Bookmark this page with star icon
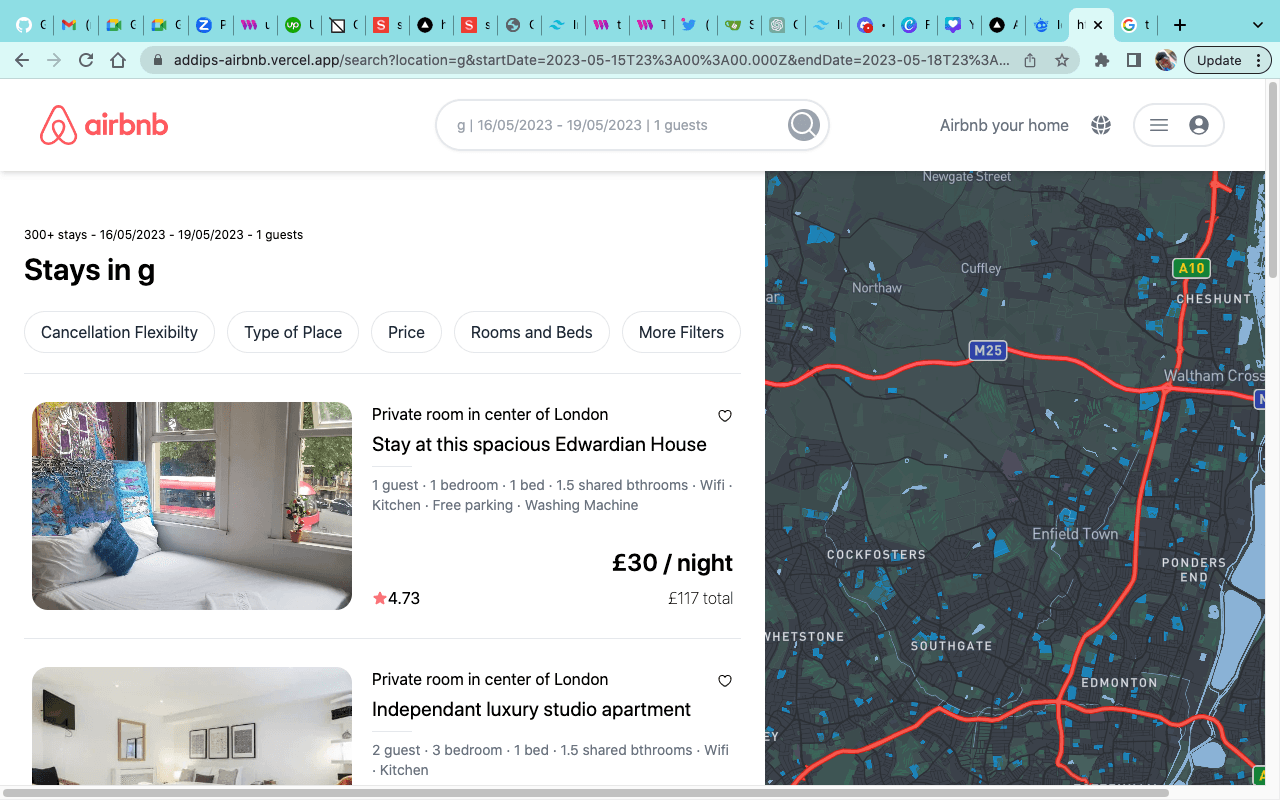1280x800 pixels. (1062, 60)
